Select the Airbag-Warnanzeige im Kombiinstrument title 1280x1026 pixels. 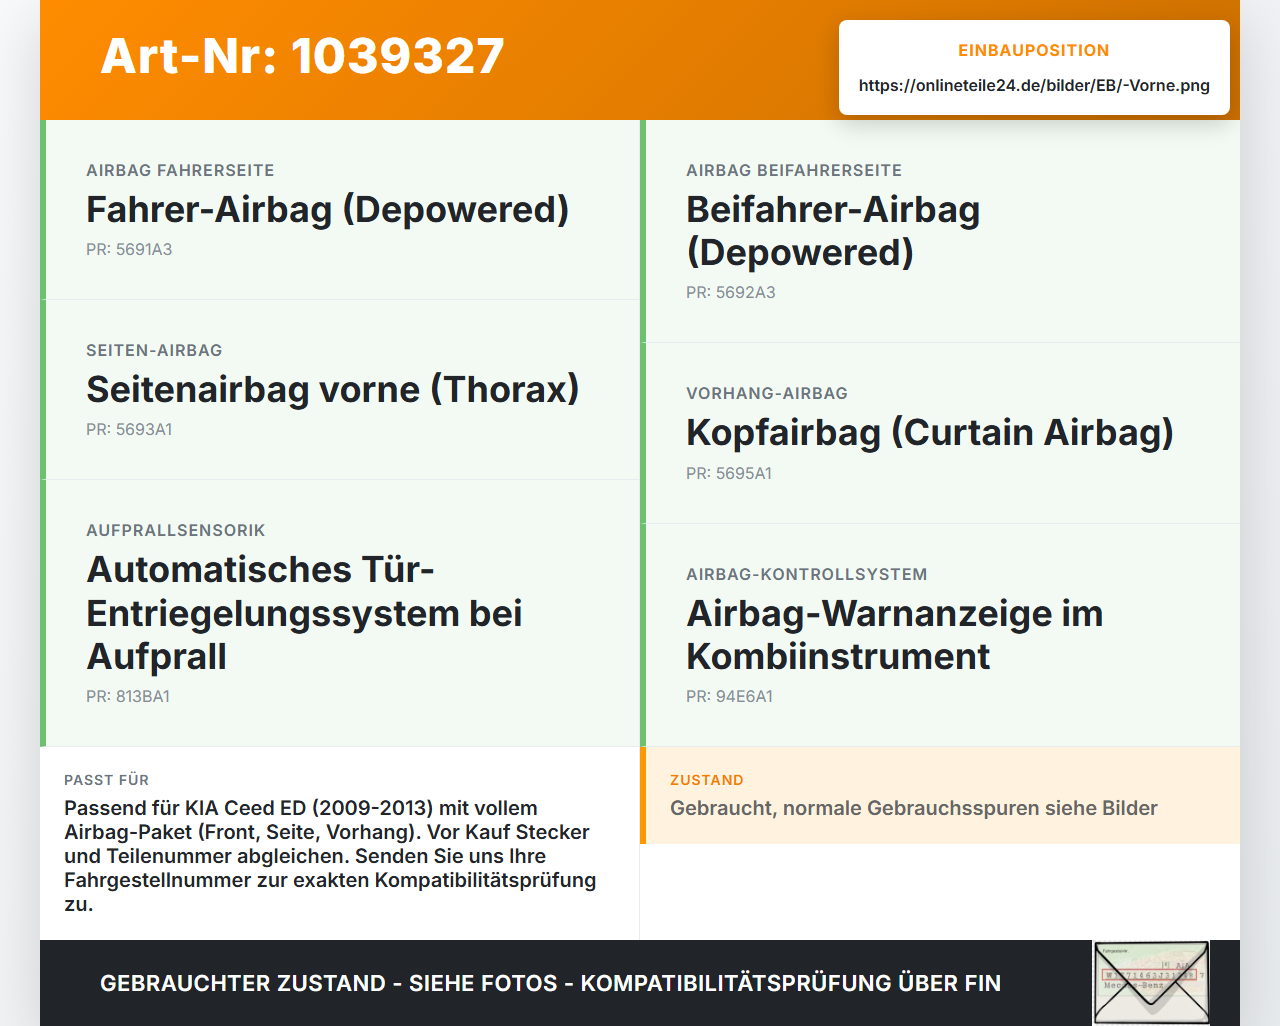(895, 635)
